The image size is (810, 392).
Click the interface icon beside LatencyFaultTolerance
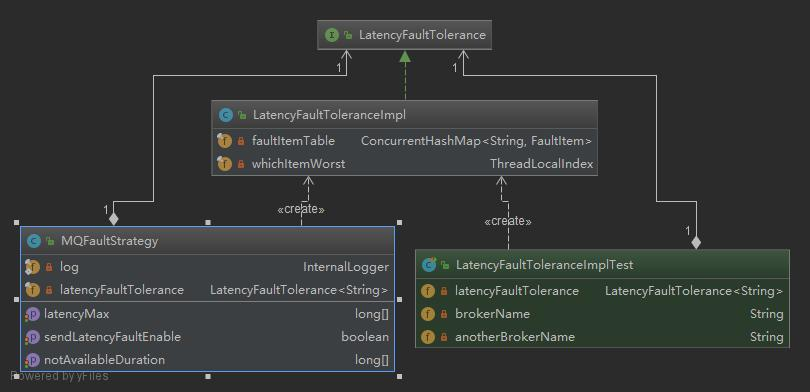331,35
